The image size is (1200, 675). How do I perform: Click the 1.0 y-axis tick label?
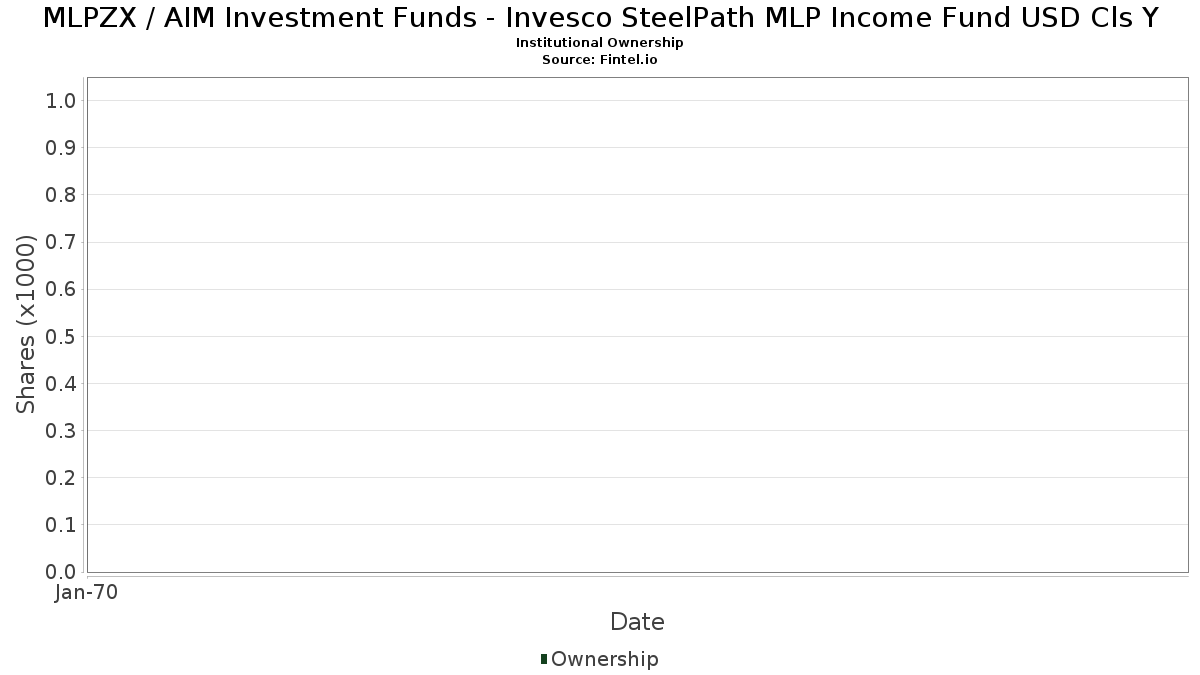click(x=61, y=100)
